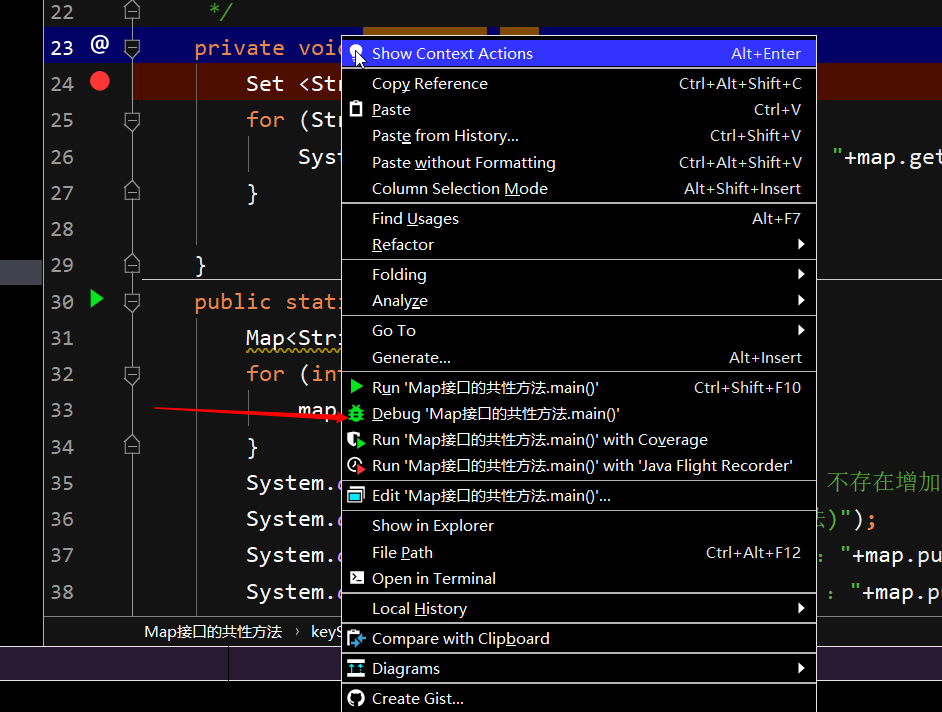942x712 pixels.
Task: Collapse the main method fold at line 30
Action: (x=132, y=302)
